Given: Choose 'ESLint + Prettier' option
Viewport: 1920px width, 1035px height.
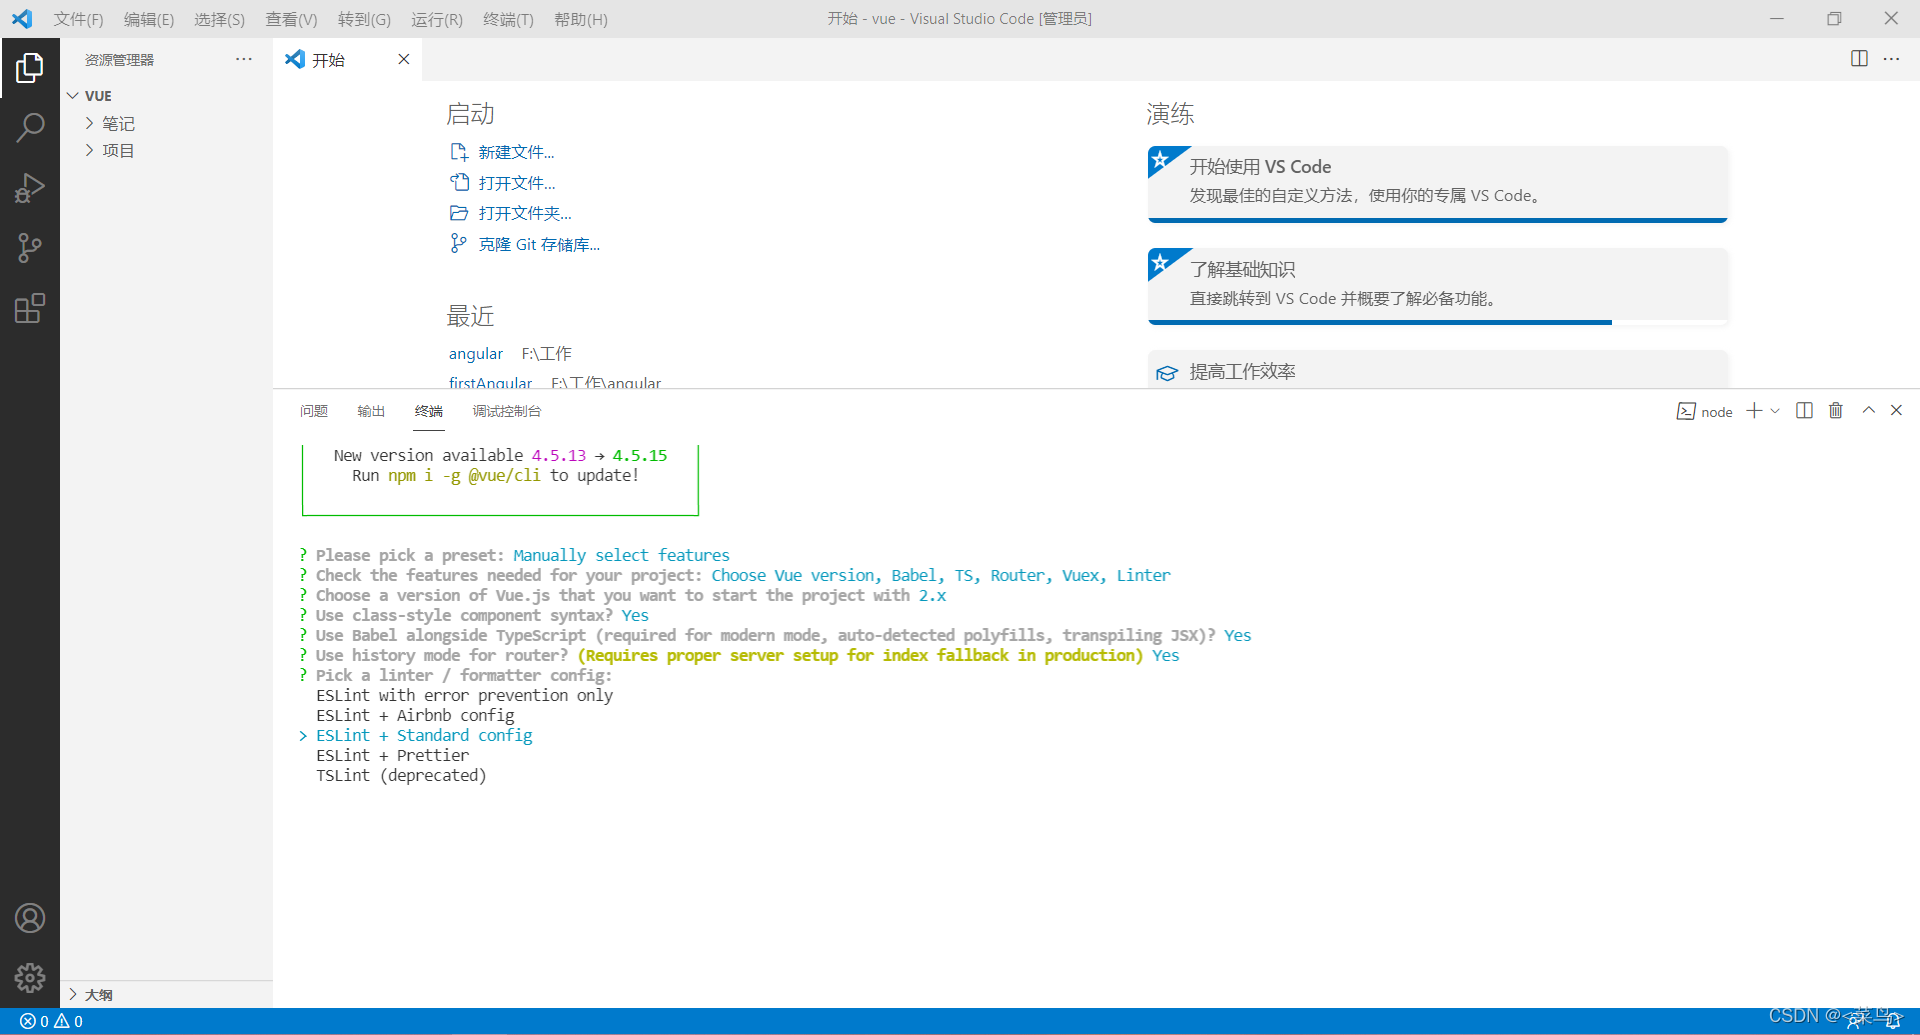Looking at the screenshot, I should [x=392, y=755].
